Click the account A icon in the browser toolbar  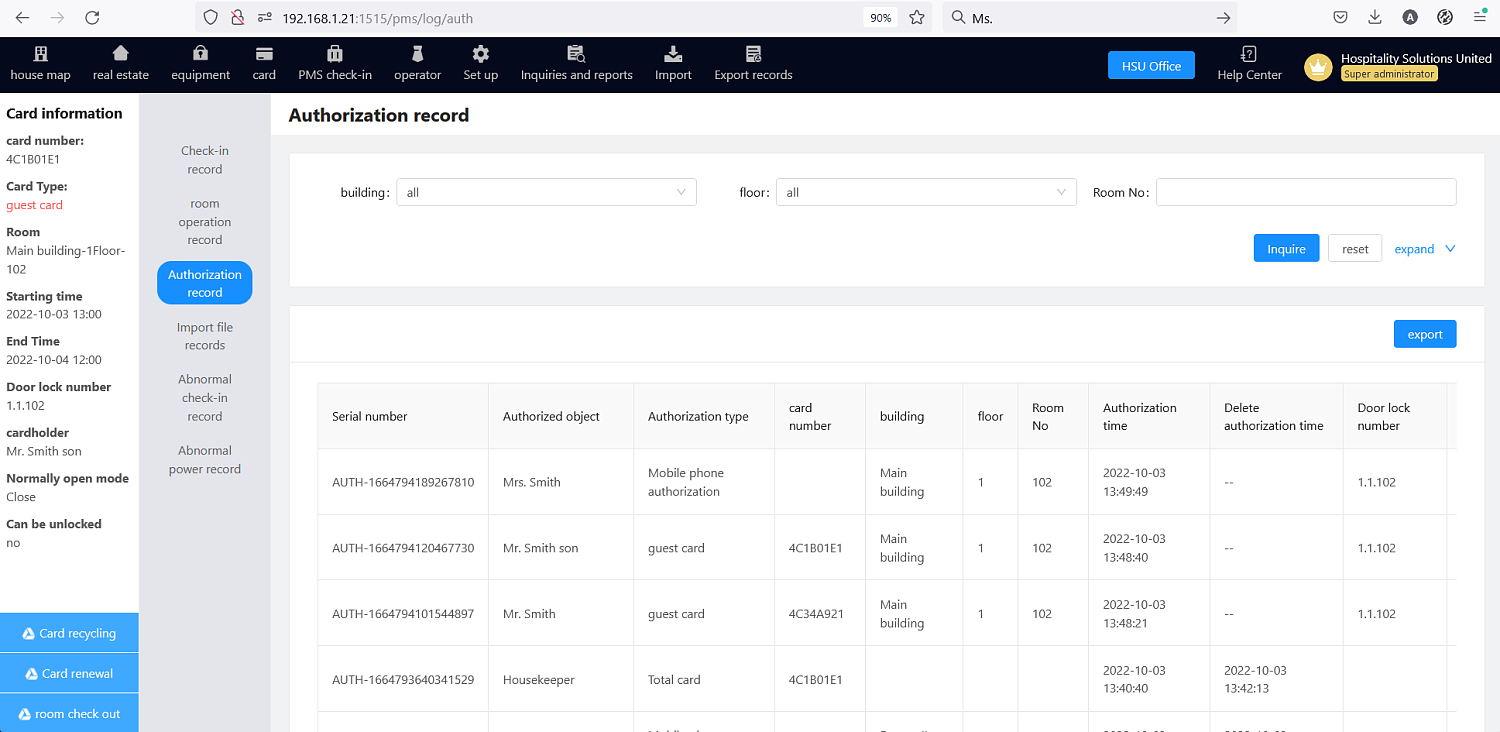(x=1410, y=18)
